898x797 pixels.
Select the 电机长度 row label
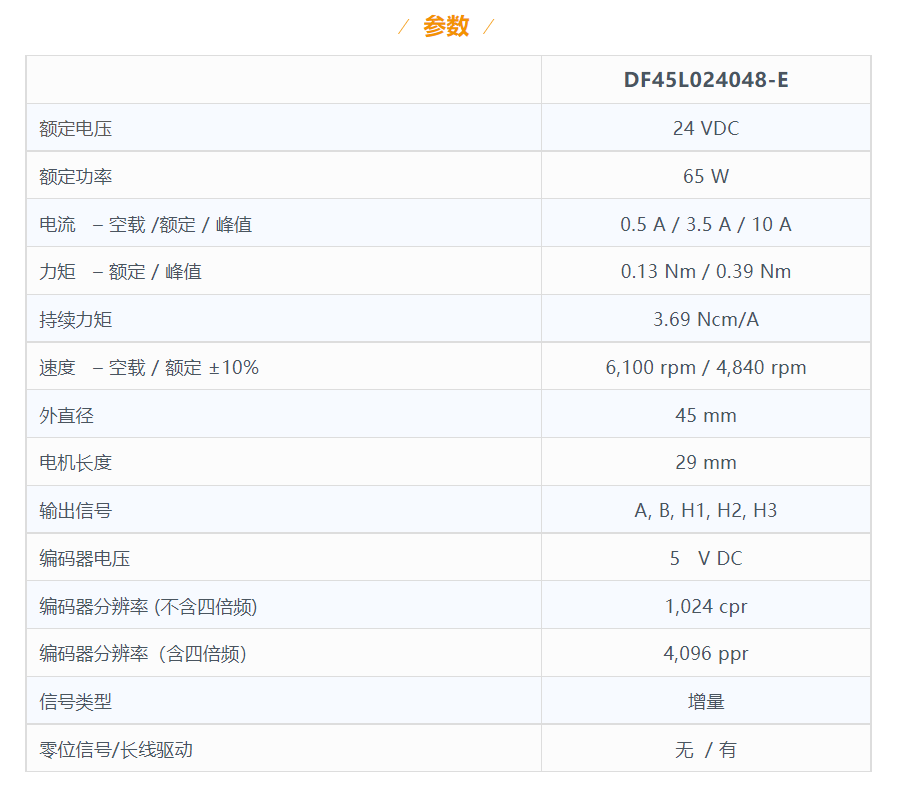[75, 462]
